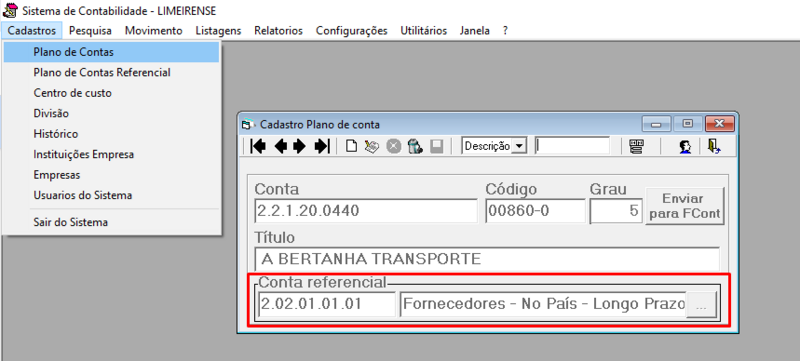Close the Cadastro Plano de conta window
This screenshot has width=800, height=361.
click(x=720, y=124)
